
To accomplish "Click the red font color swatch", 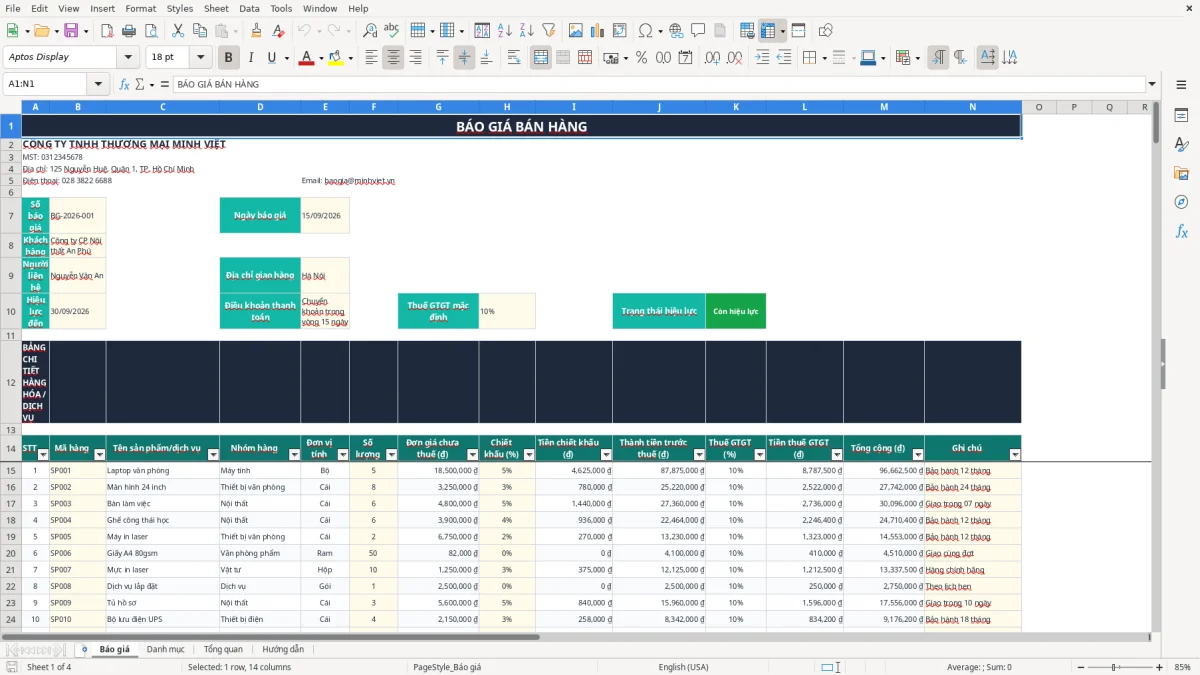I will coord(306,58).
